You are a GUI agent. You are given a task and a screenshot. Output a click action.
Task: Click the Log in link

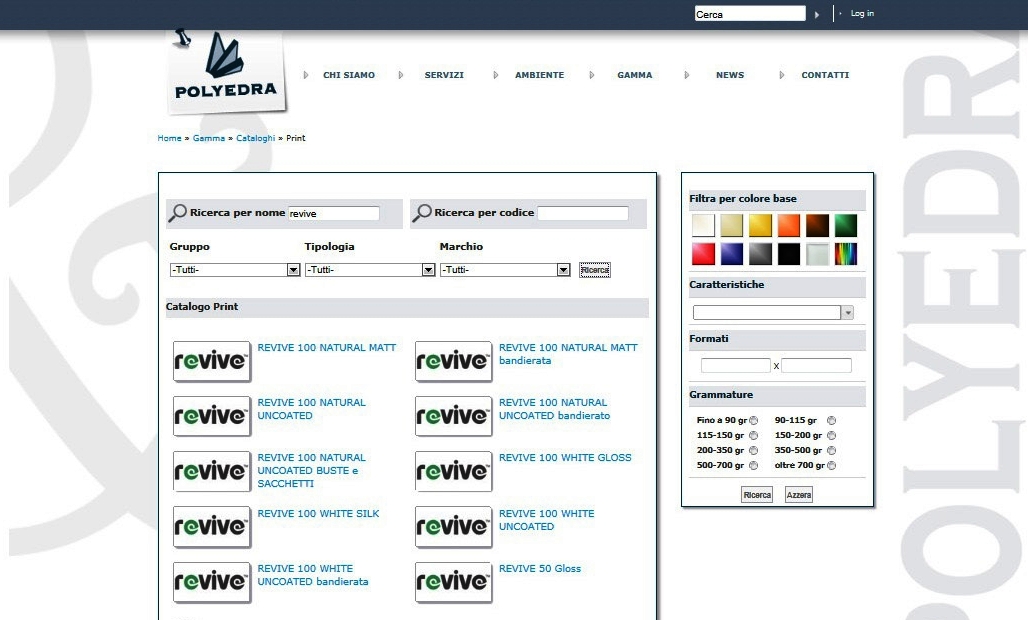(x=862, y=14)
